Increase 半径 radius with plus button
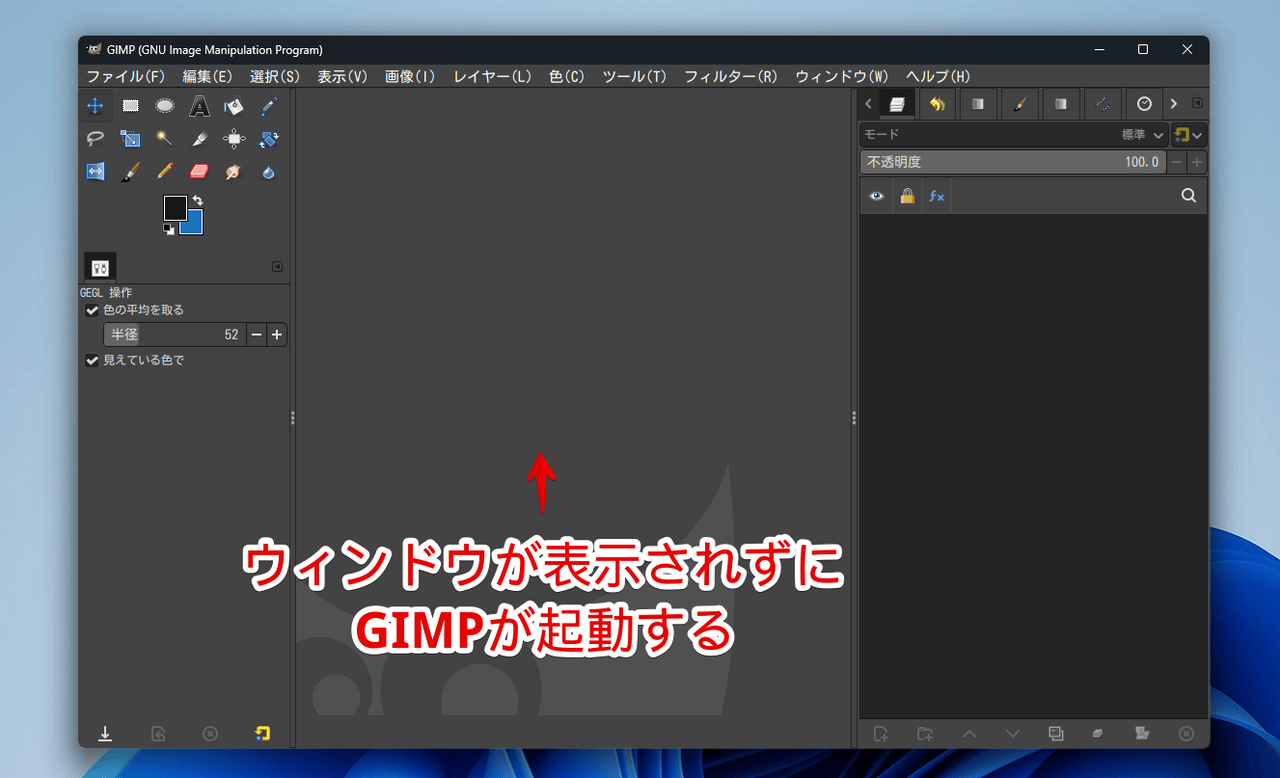Image resolution: width=1280 pixels, height=778 pixels. (x=277, y=334)
